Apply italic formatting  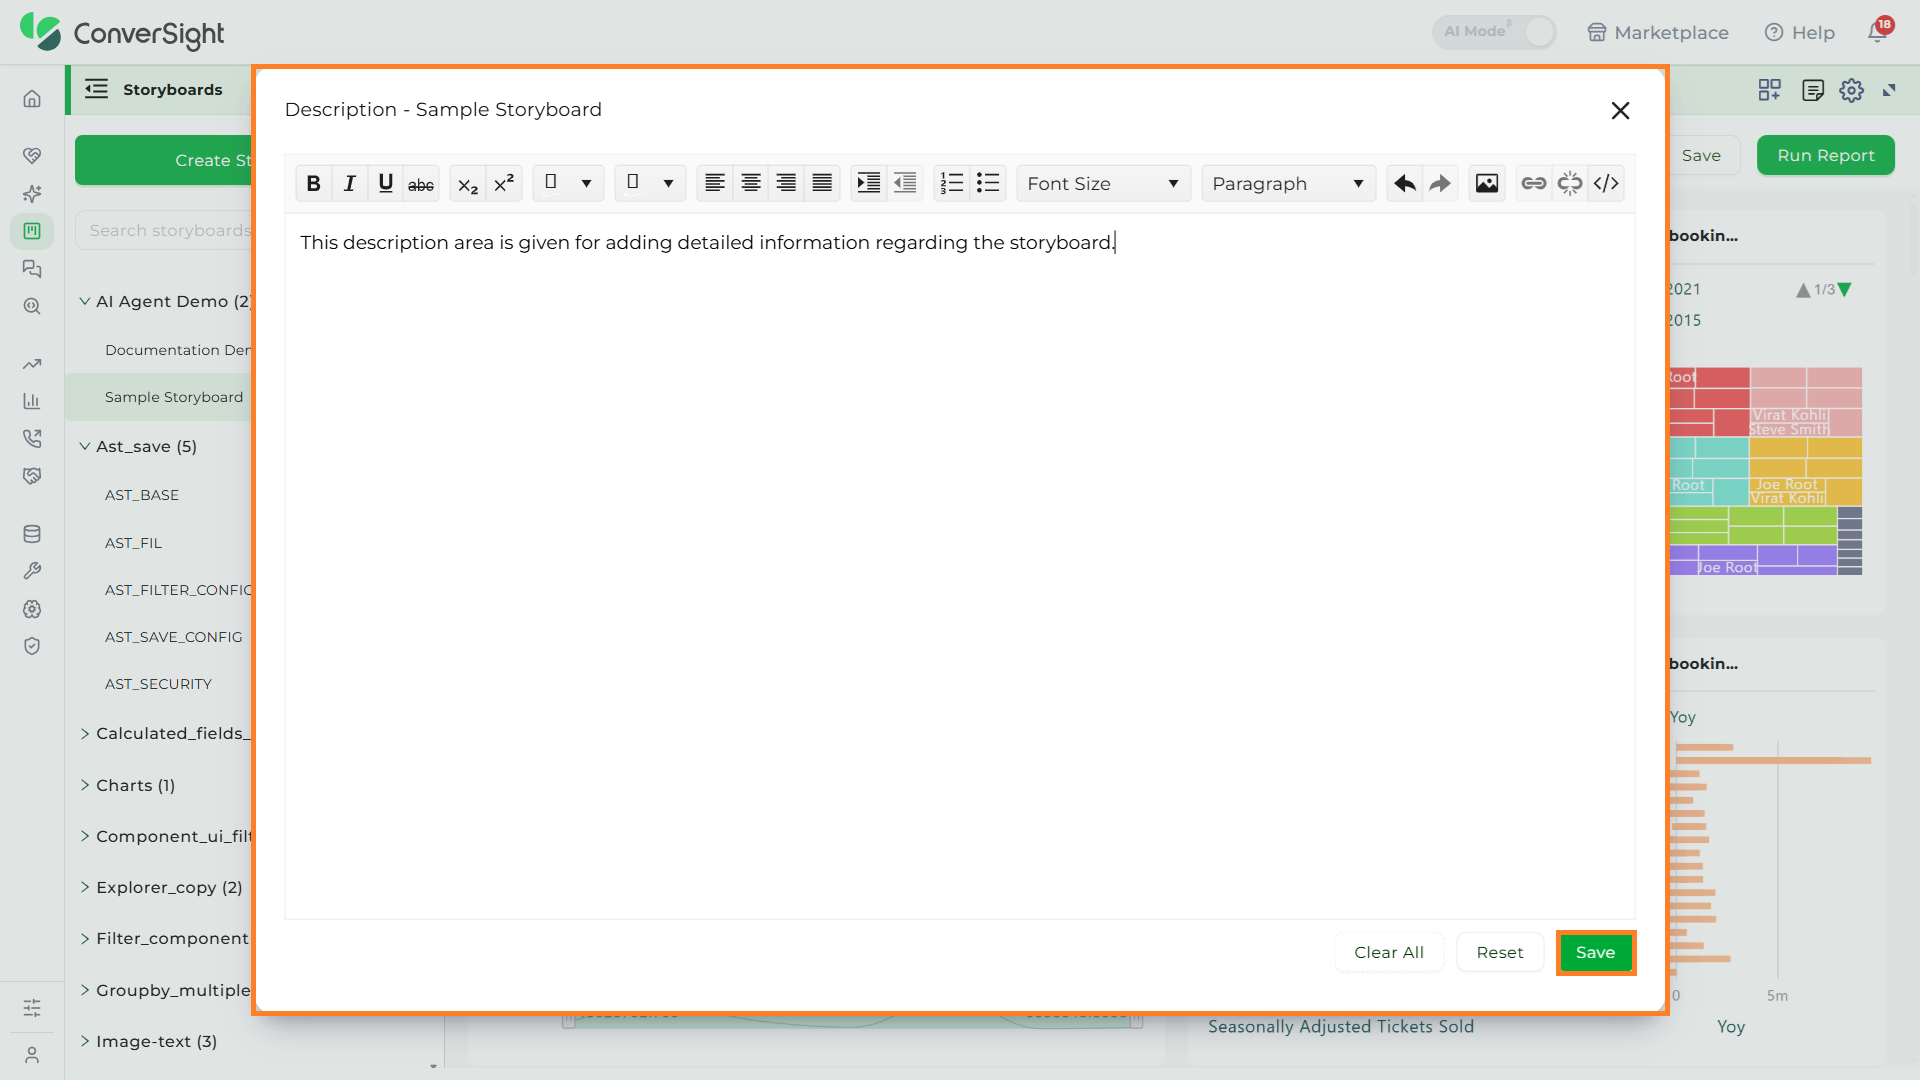point(349,184)
